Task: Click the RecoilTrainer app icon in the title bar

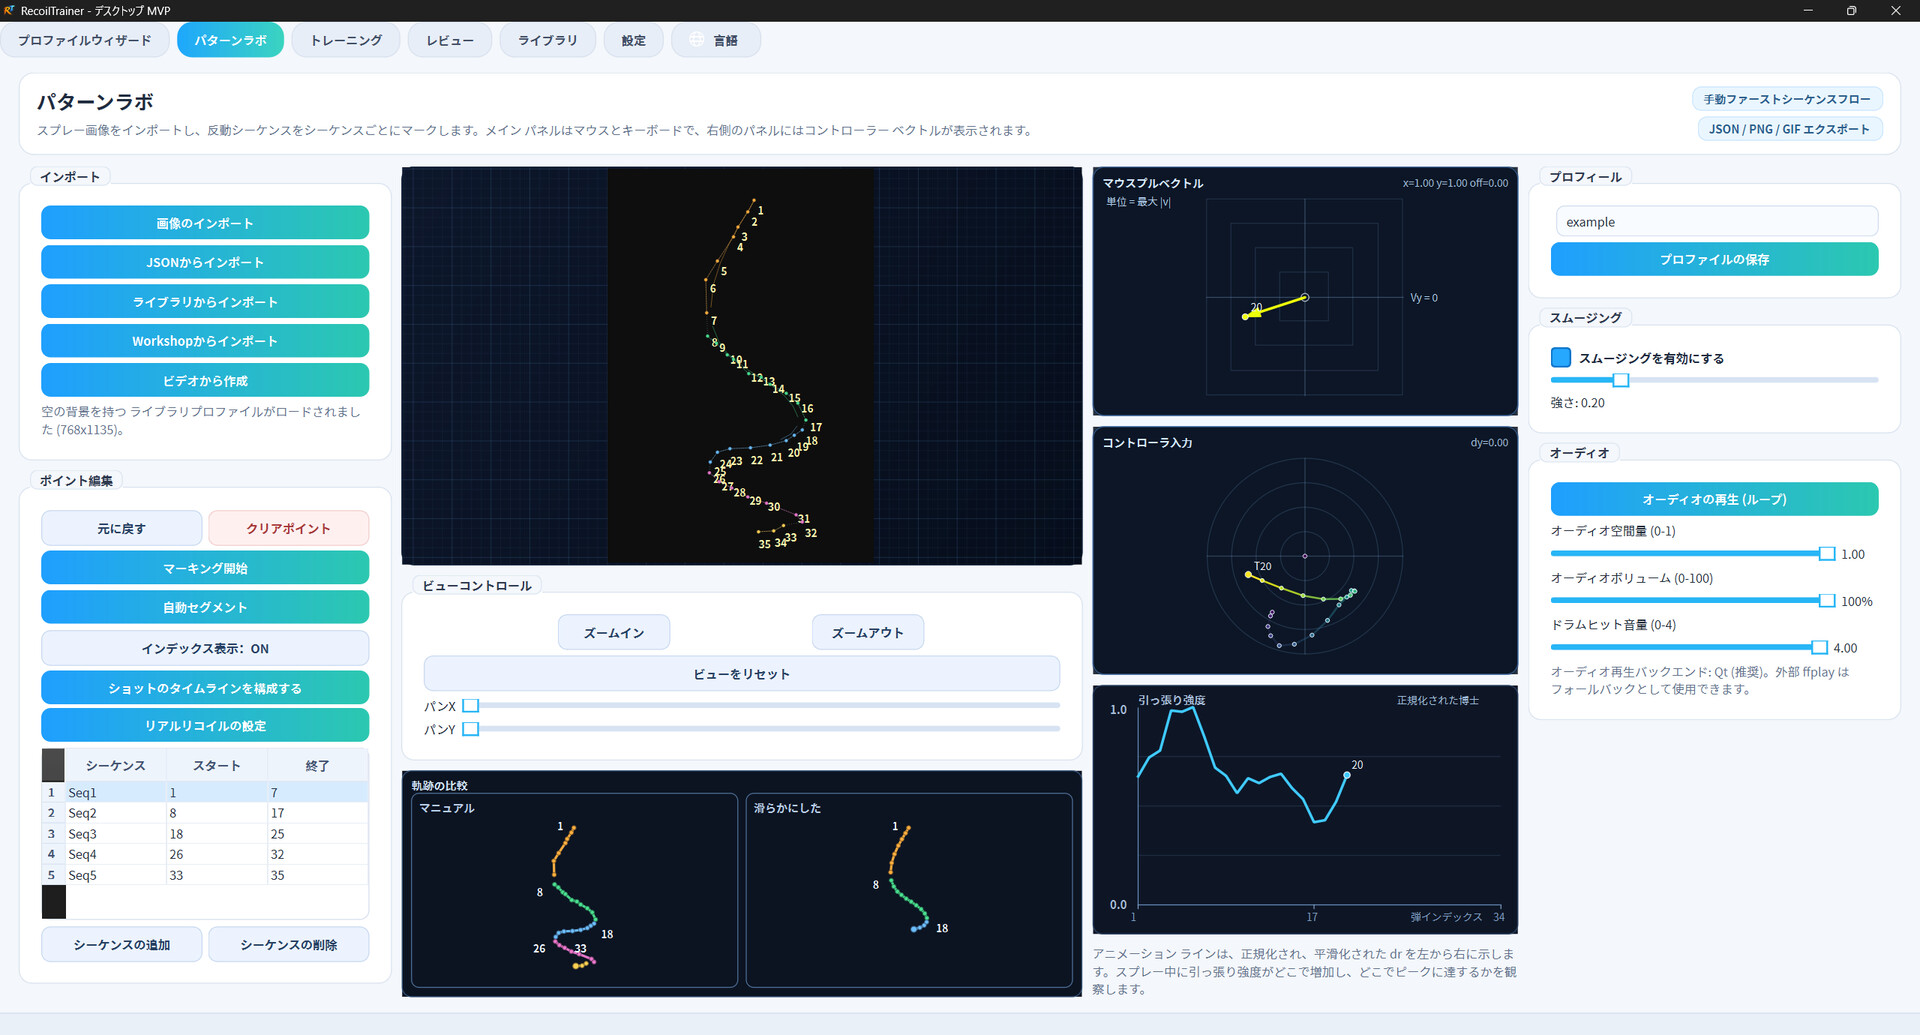Action: [x=9, y=10]
